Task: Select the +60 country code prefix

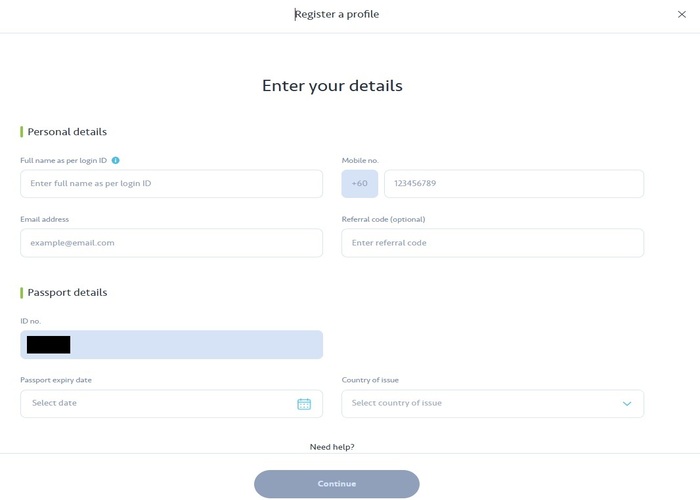Action: click(x=360, y=184)
